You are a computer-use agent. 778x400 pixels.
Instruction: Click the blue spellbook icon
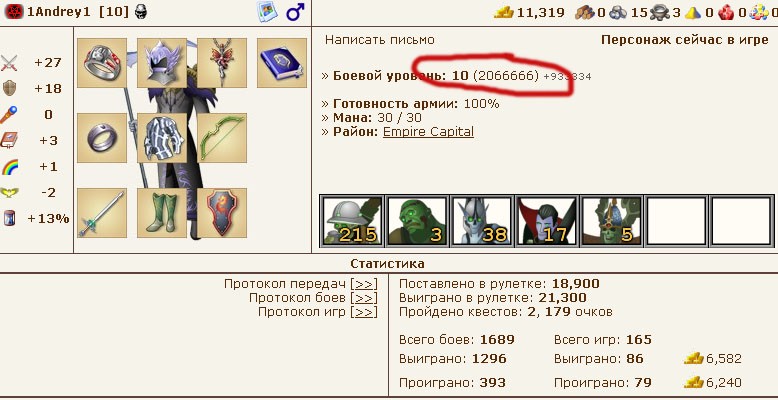point(282,63)
